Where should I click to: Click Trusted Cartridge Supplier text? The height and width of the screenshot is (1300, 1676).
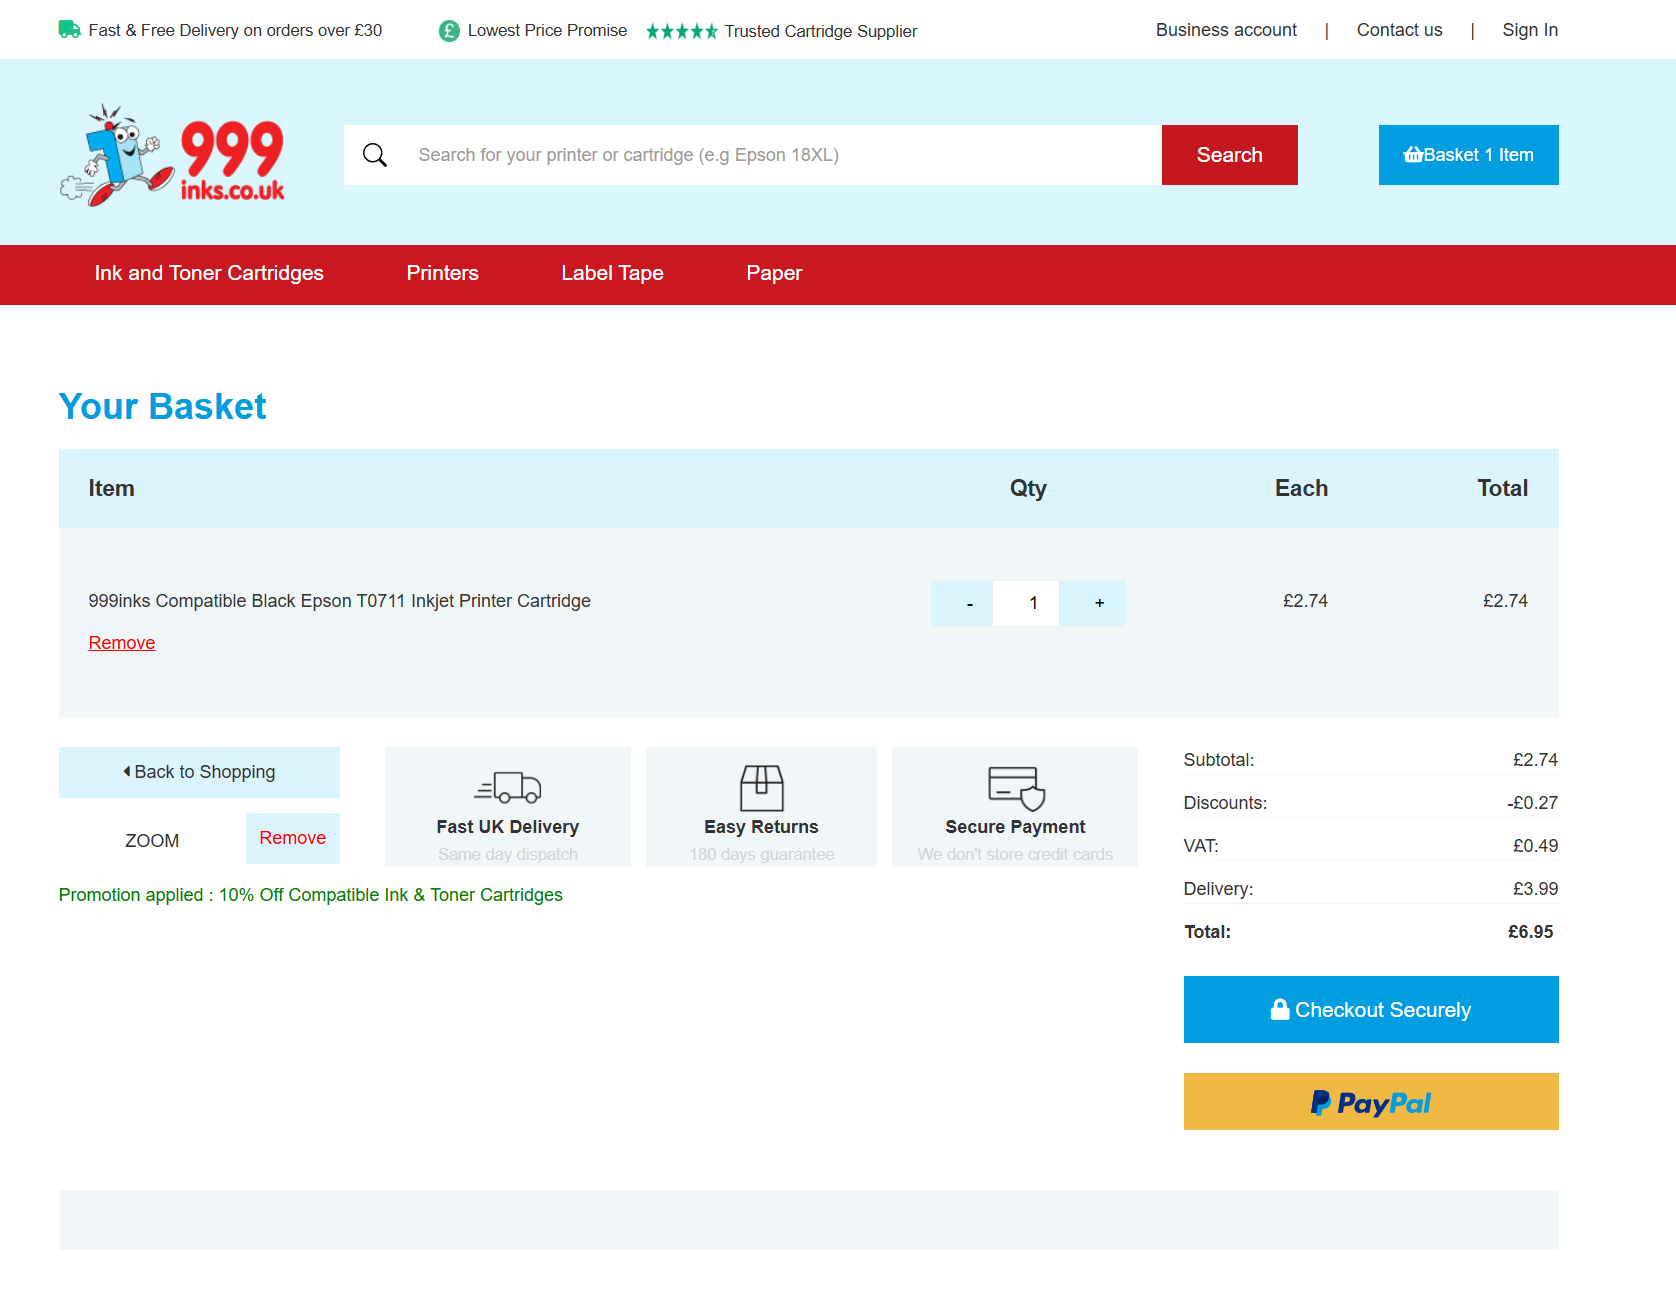pyautogui.click(x=821, y=31)
